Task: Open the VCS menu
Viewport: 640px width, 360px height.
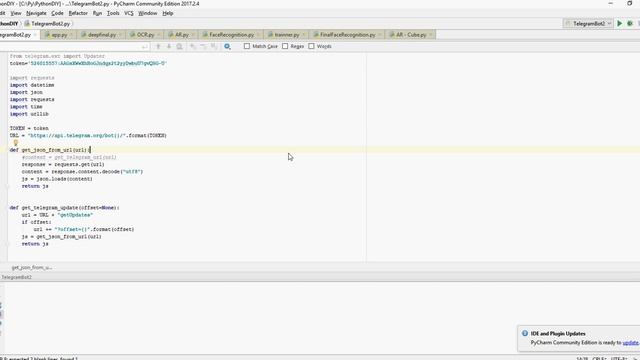Action: [x=129, y=13]
